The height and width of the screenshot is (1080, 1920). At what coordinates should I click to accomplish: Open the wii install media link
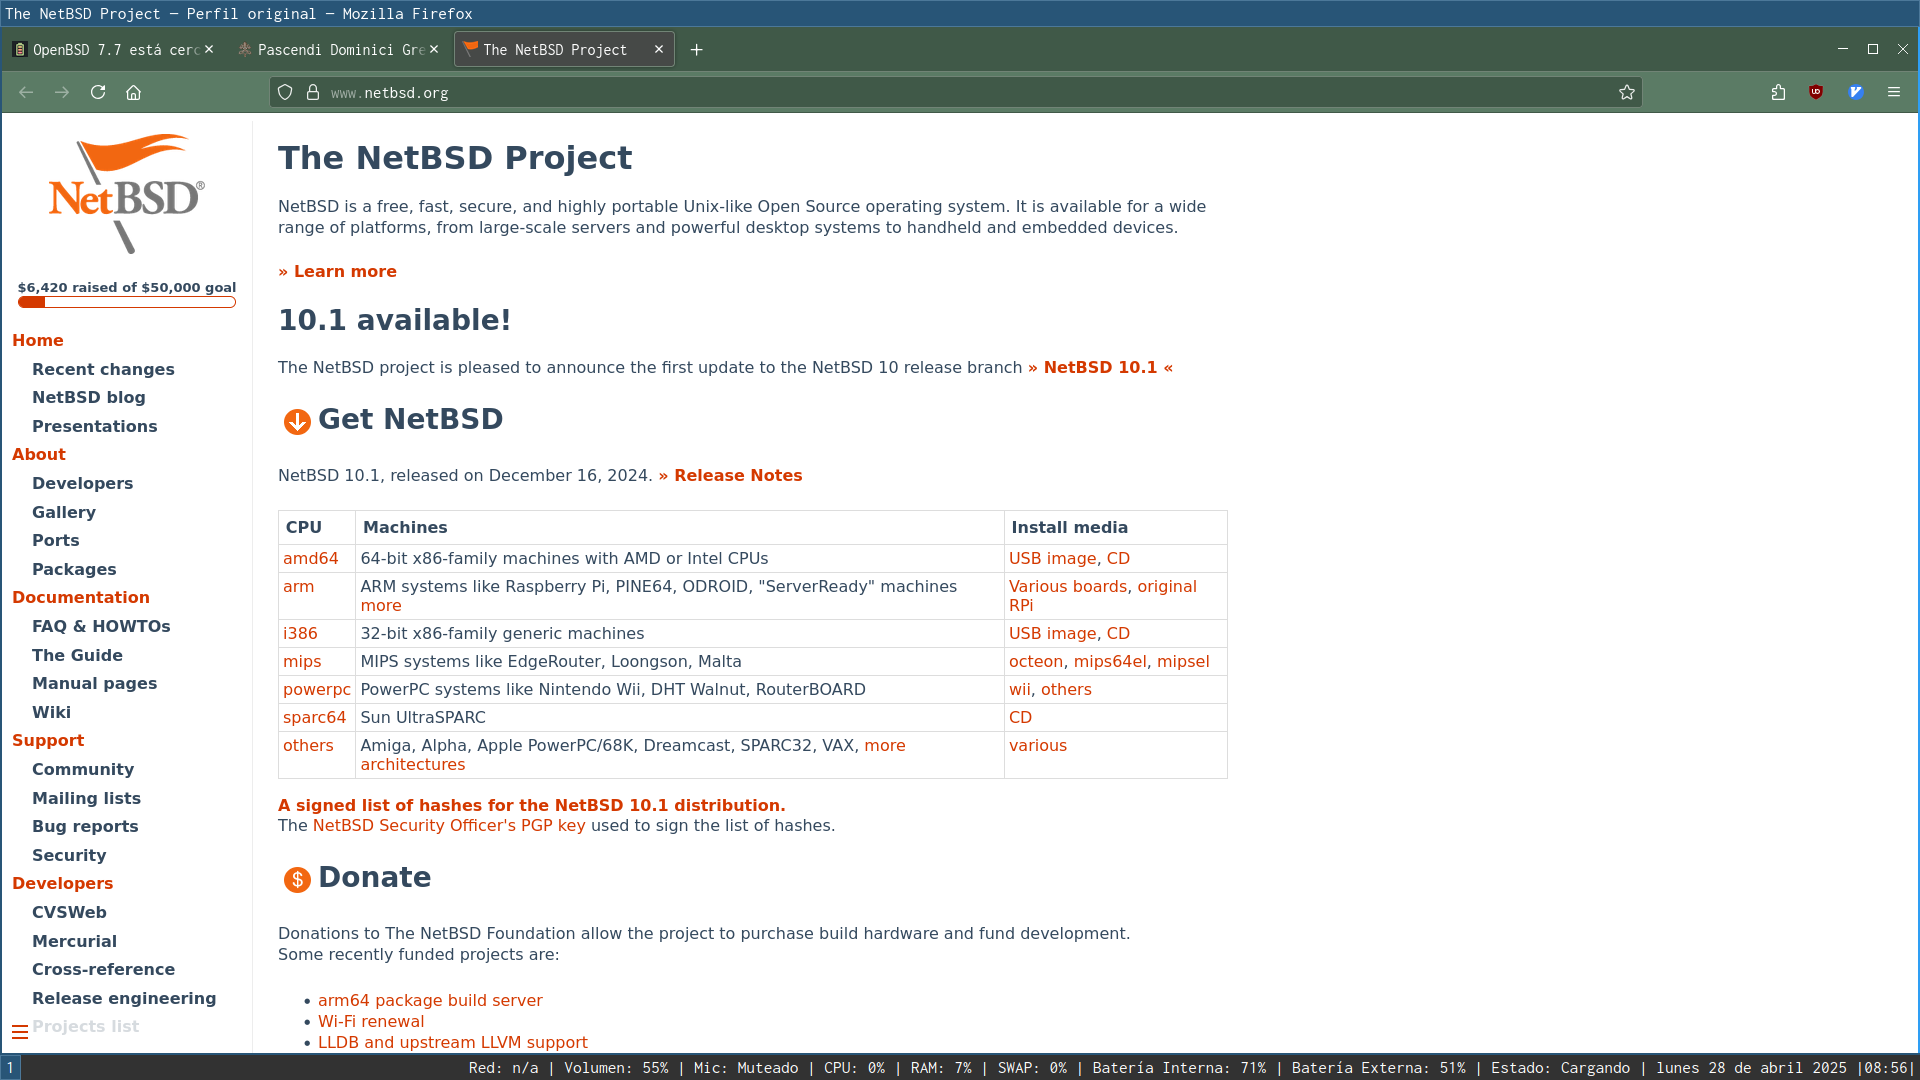tap(1019, 689)
